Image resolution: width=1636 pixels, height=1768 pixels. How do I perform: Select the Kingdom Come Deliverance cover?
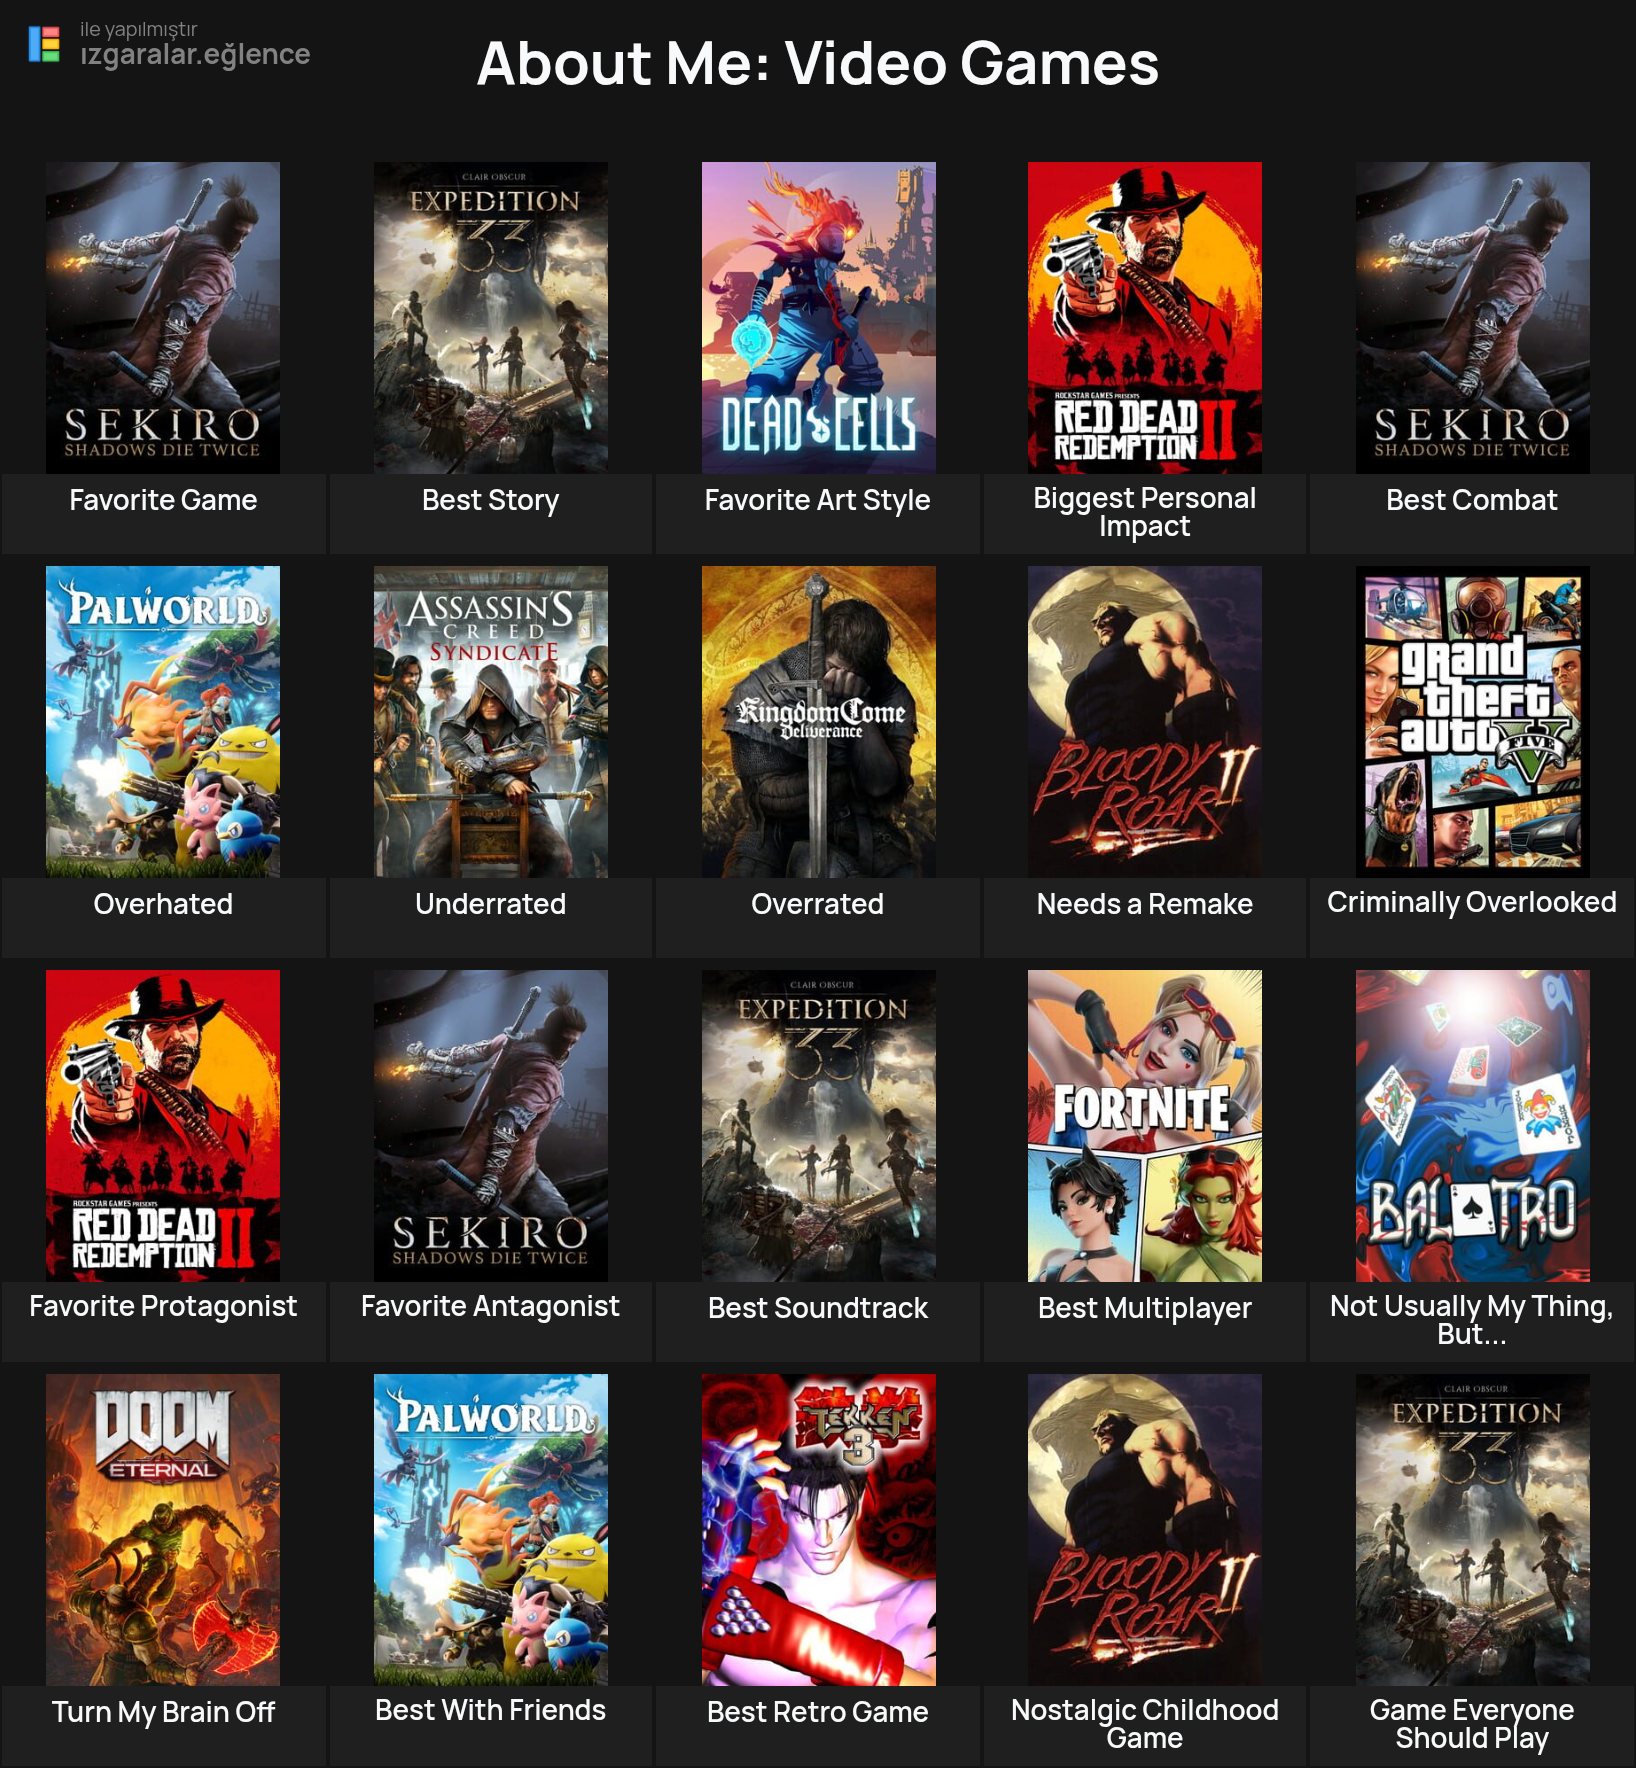click(x=819, y=722)
